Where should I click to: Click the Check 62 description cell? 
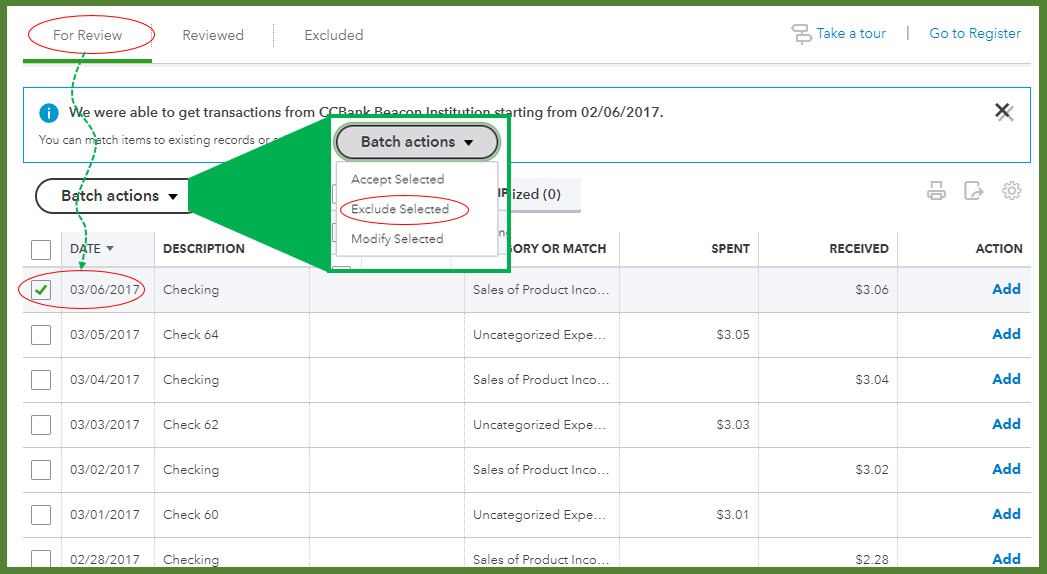point(191,424)
